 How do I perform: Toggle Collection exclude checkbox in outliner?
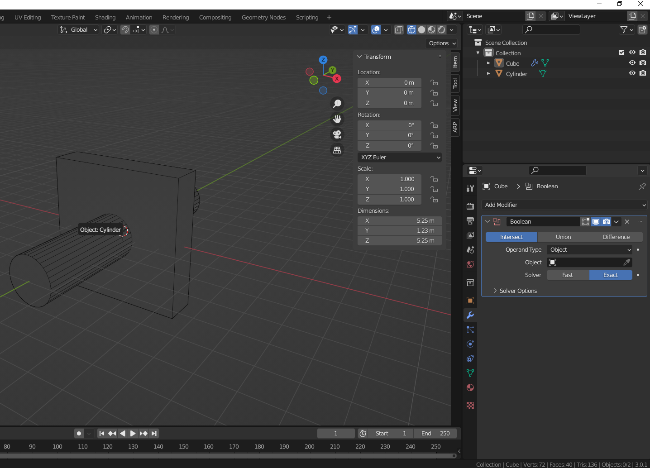click(621, 53)
